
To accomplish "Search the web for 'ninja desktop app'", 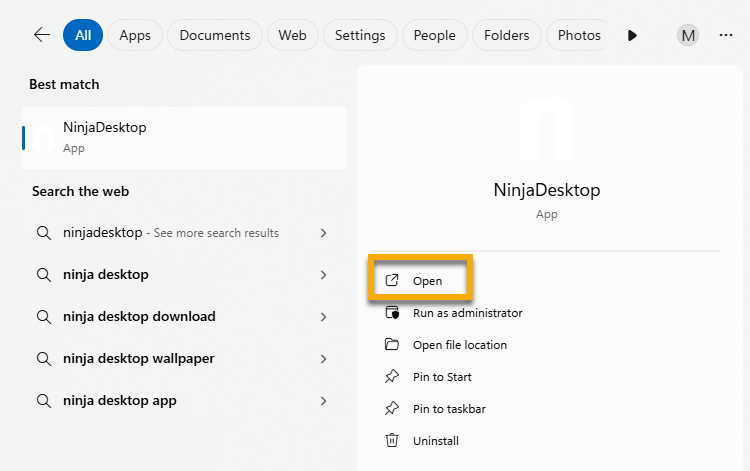I will coord(120,401).
